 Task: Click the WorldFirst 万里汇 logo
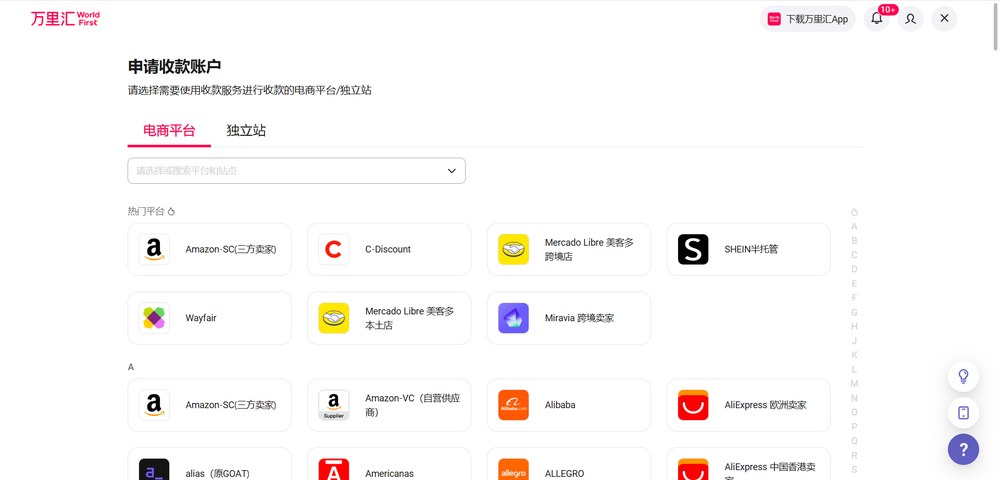(x=65, y=18)
